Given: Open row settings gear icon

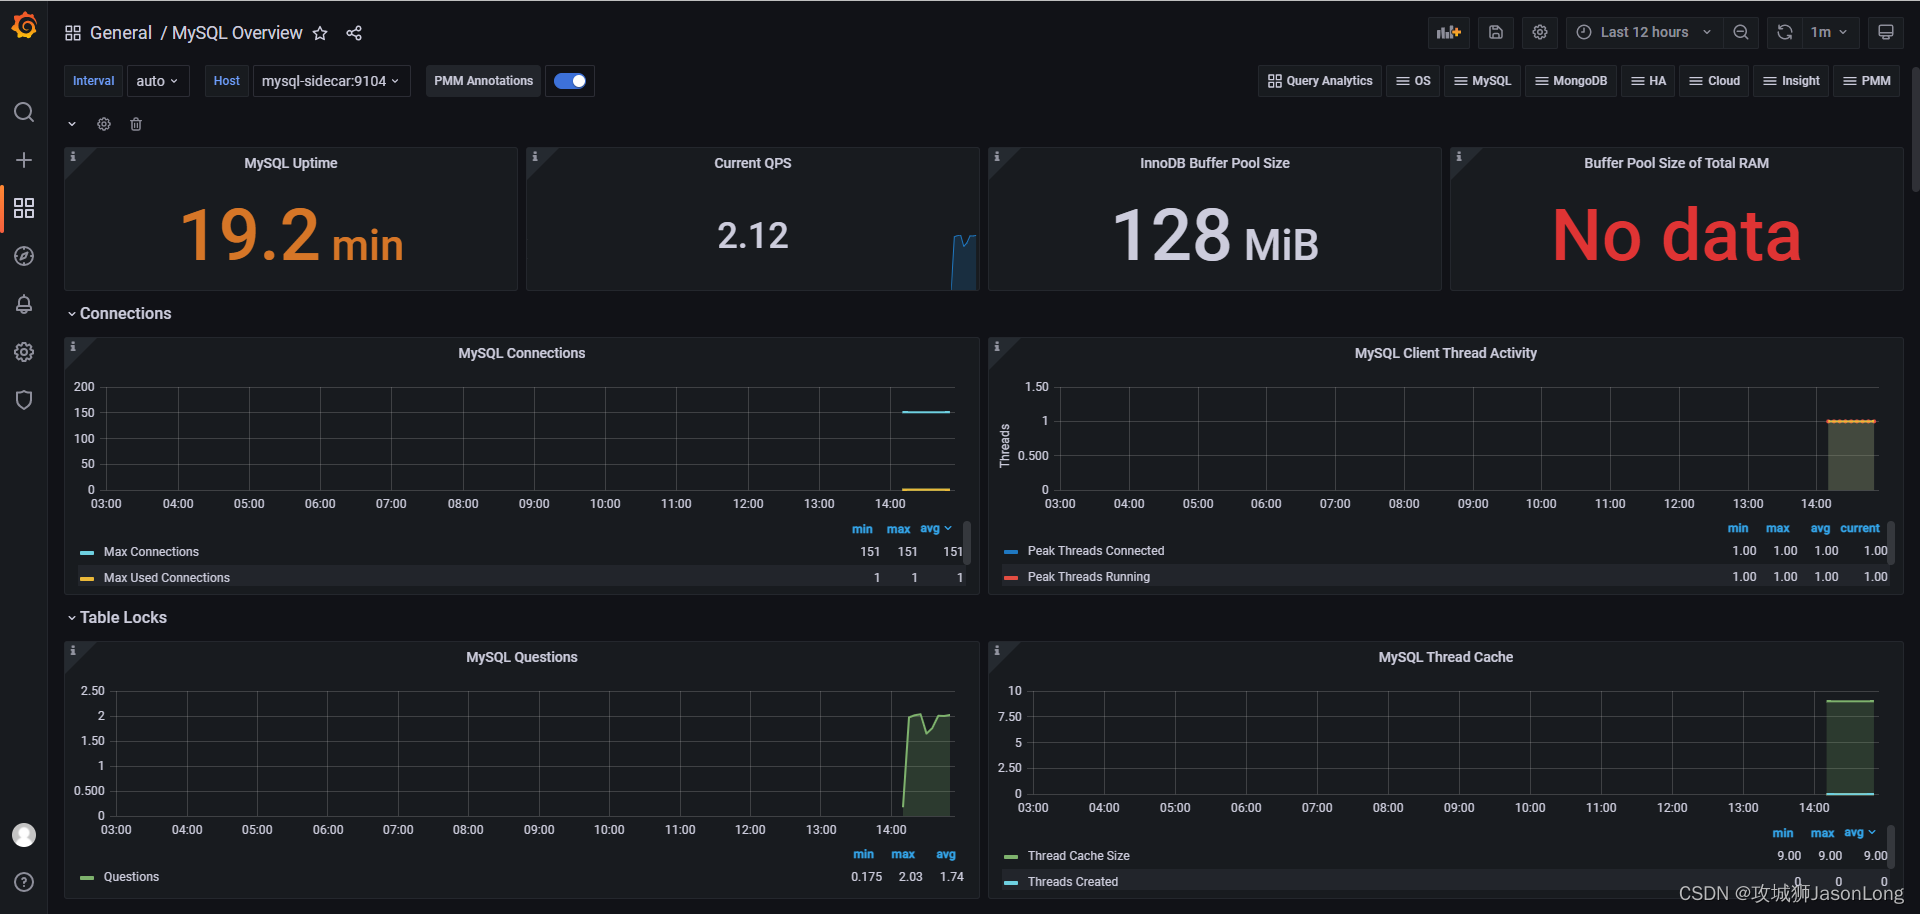Looking at the screenshot, I should click(104, 124).
